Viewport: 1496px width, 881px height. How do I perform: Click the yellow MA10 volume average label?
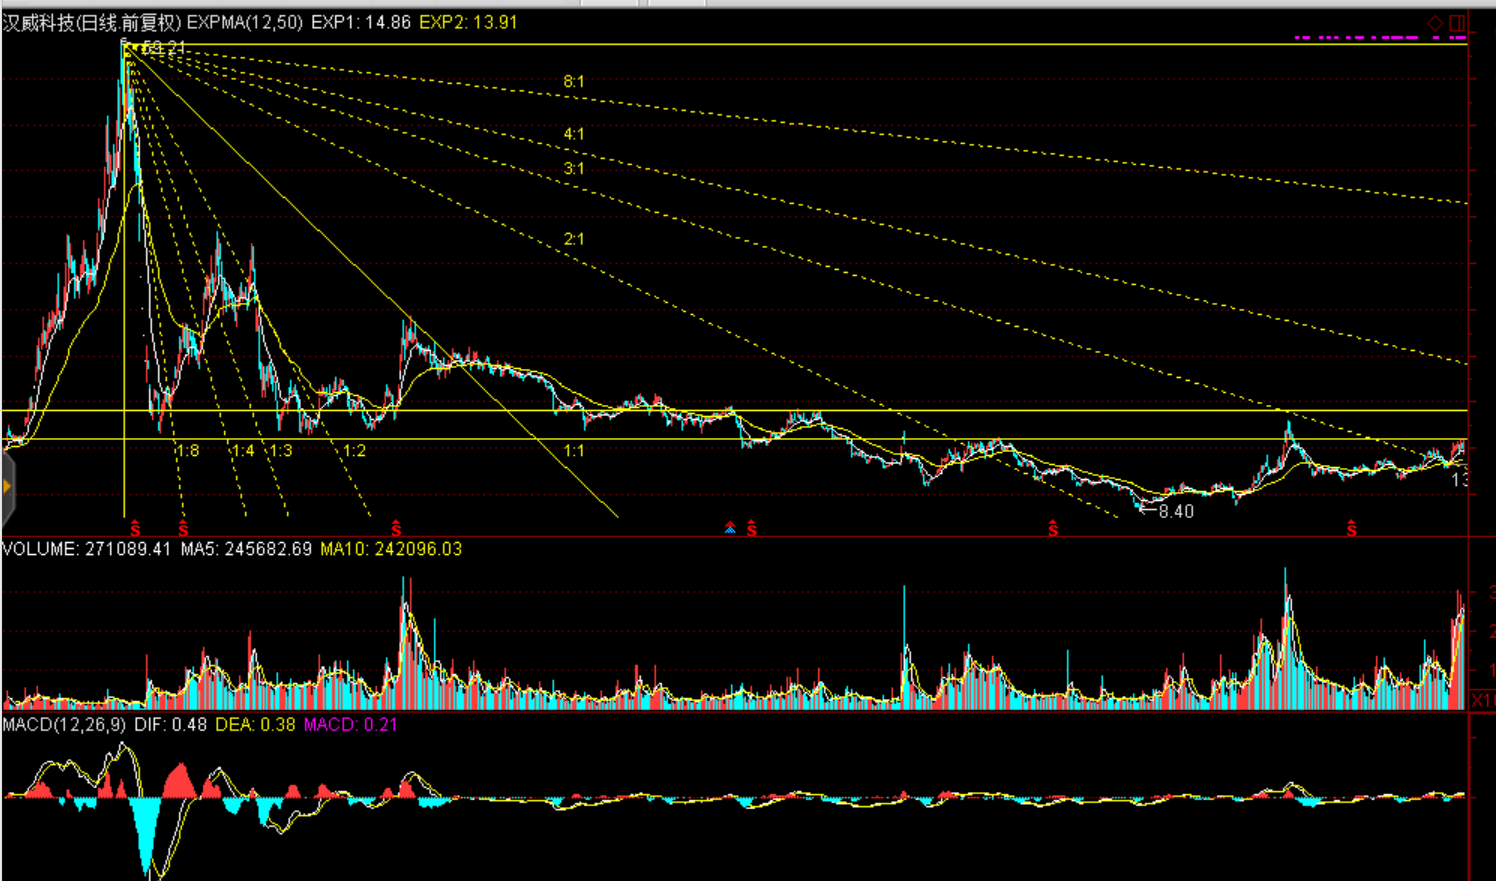[x=391, y=549]
